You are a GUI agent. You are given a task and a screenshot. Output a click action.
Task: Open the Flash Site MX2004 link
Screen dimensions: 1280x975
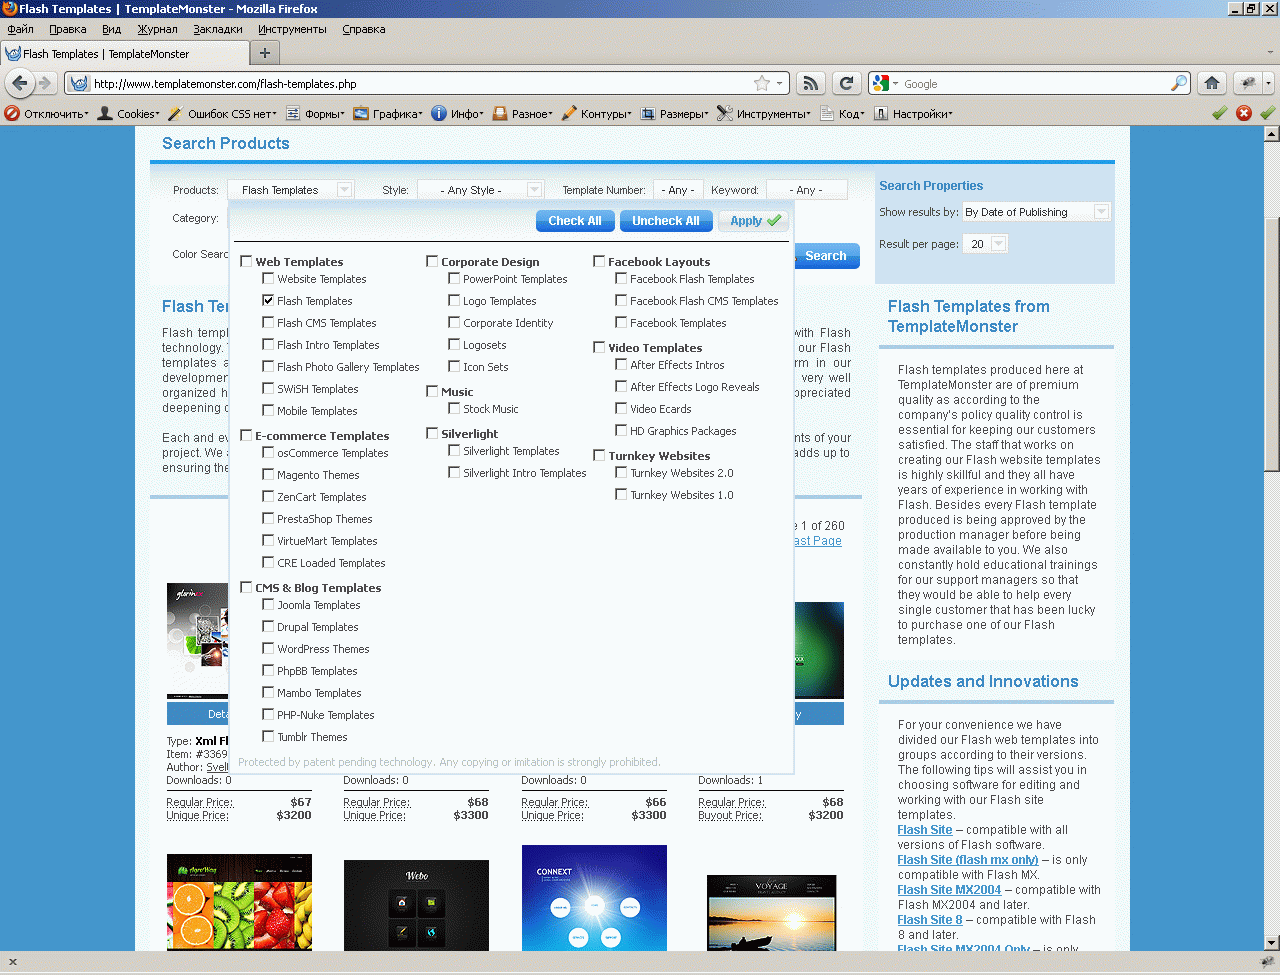click(x=949, y=889)
